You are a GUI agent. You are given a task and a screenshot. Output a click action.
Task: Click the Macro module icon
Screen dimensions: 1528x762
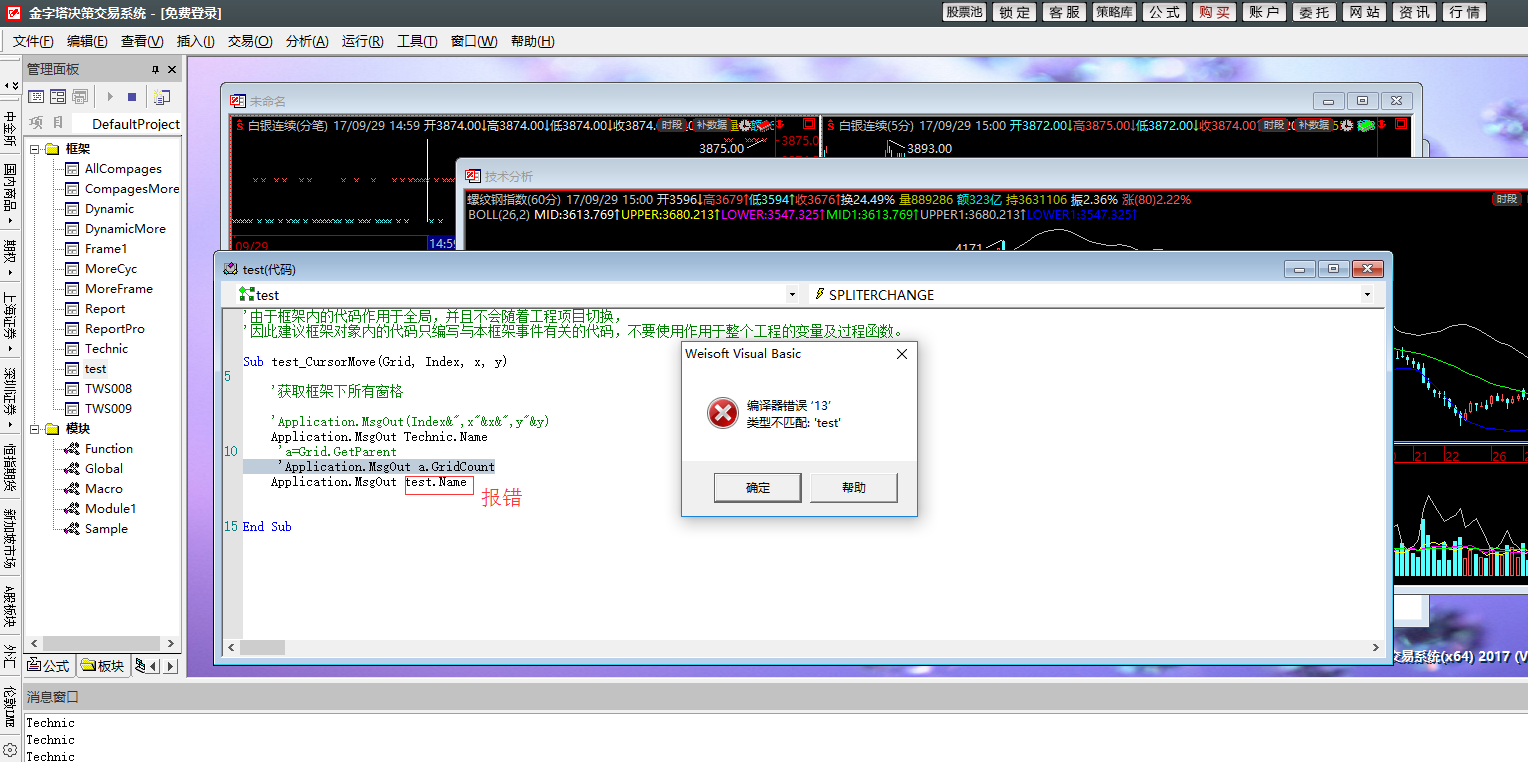[72, 489]
